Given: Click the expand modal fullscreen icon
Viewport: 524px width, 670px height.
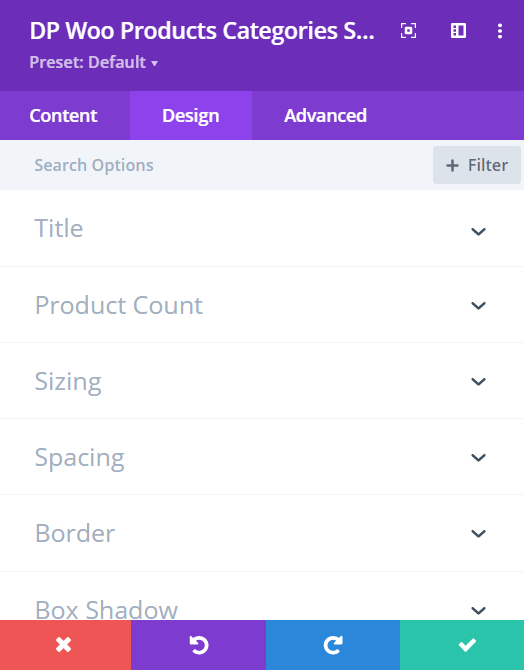Looking at the screenshot, I should click(408, 31).
